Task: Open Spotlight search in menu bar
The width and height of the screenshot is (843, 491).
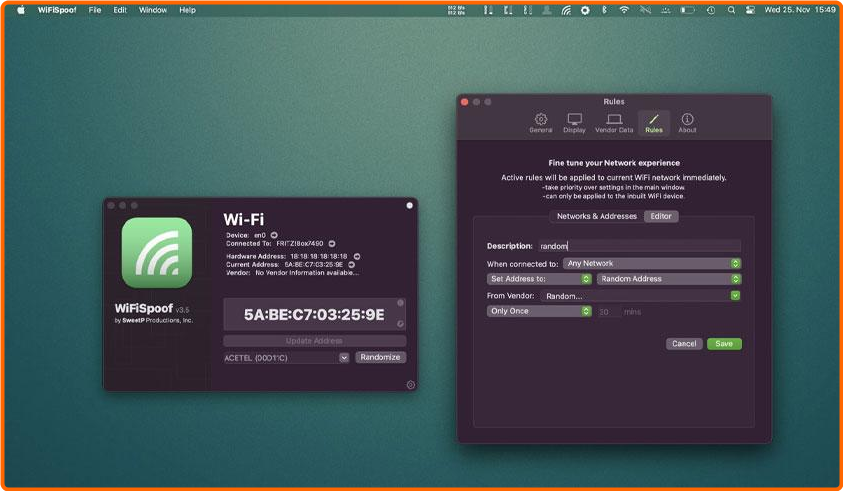Action: tap(731, 10)
